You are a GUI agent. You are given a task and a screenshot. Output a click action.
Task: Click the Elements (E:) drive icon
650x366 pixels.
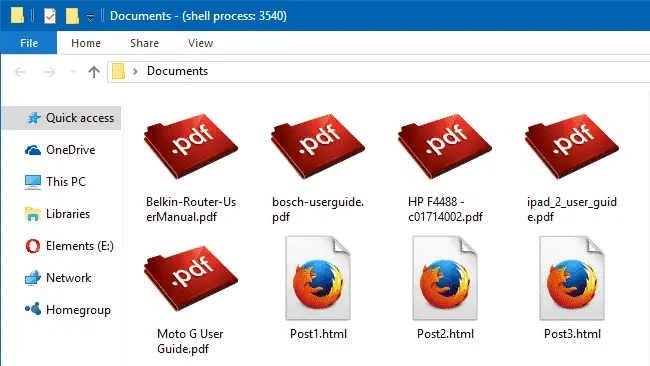tap(33, 246)
